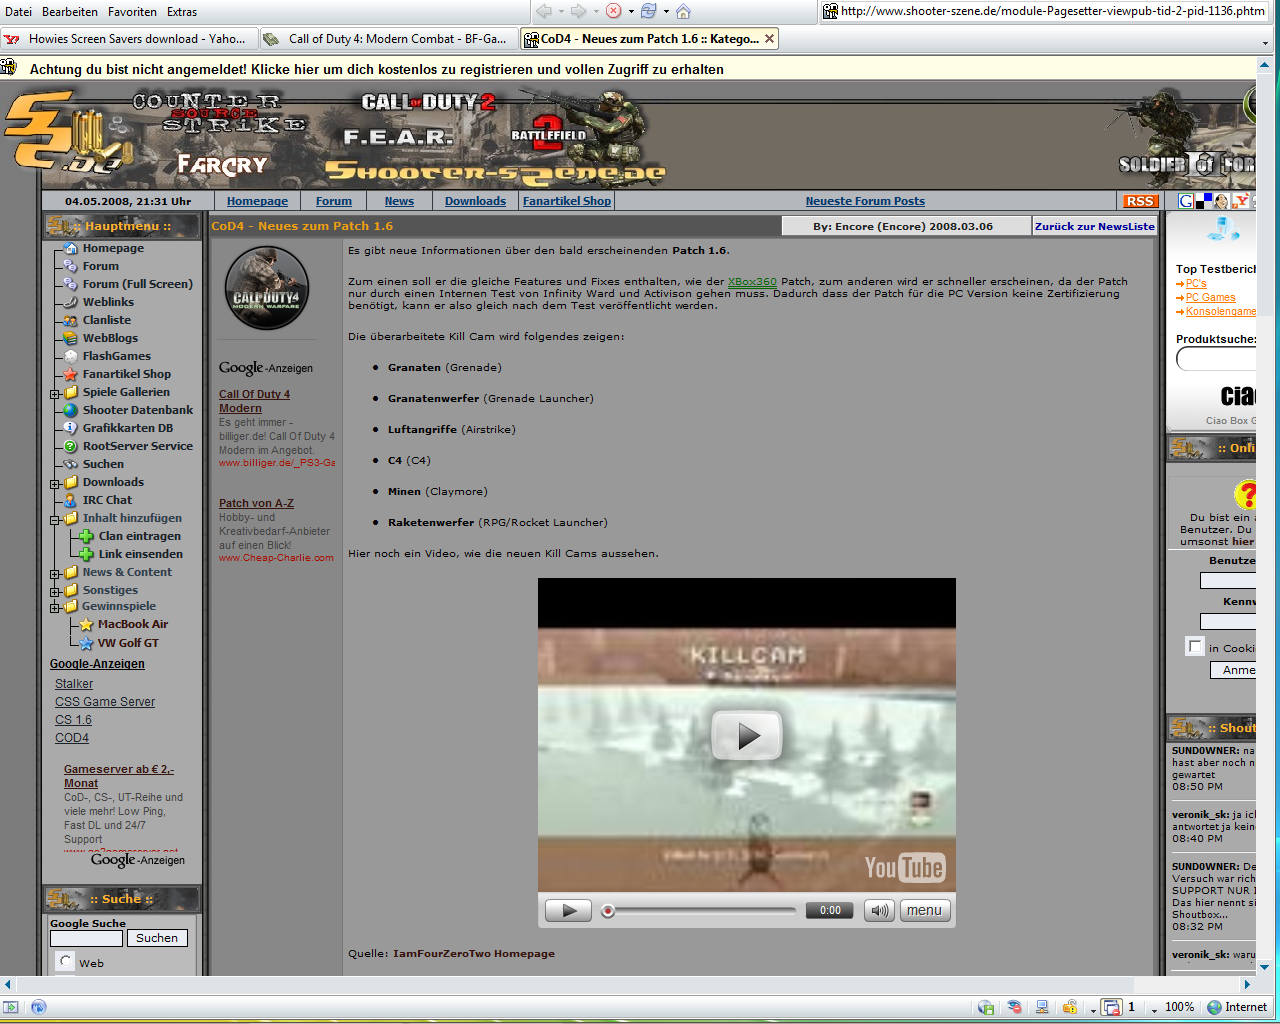Click the large play overlay on video
The width and height of the screenshot is (1280, 1024).
point(746,736)
